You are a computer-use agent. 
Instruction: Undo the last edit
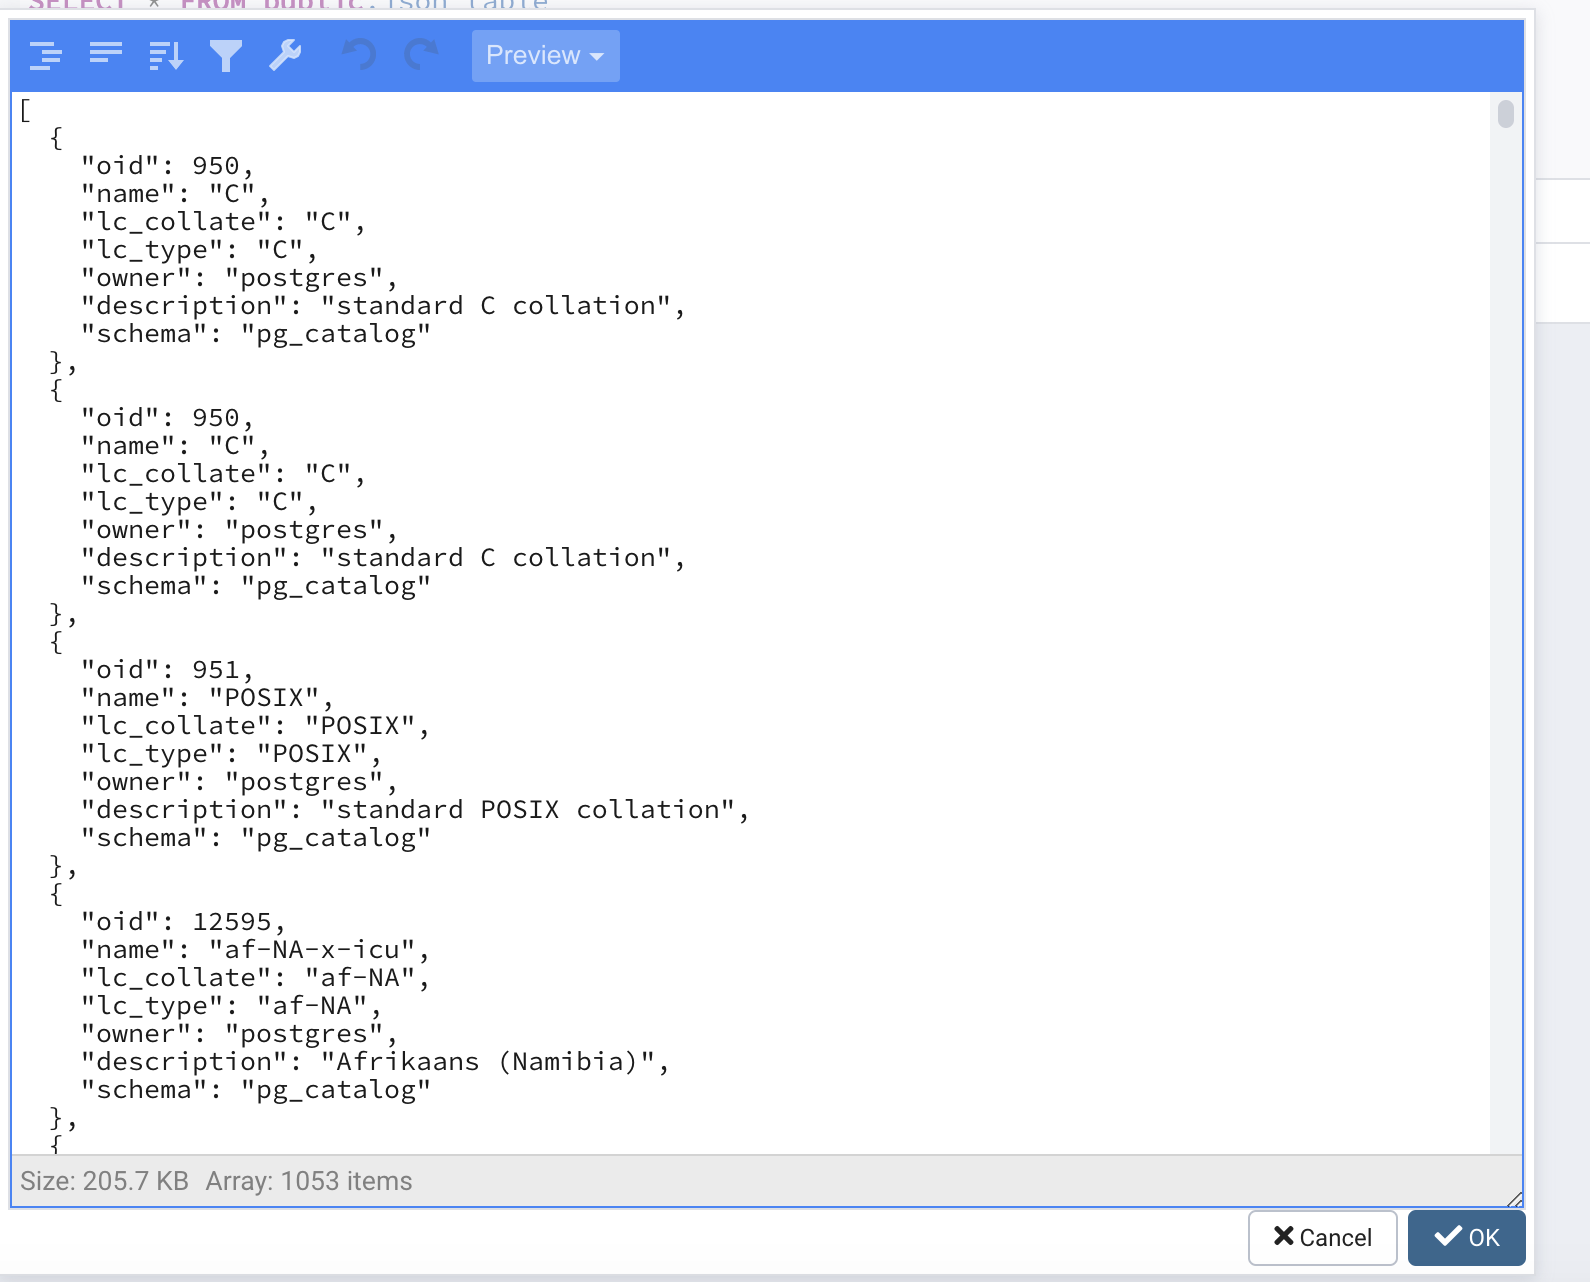pyautogui.click(x=360, y=56)
